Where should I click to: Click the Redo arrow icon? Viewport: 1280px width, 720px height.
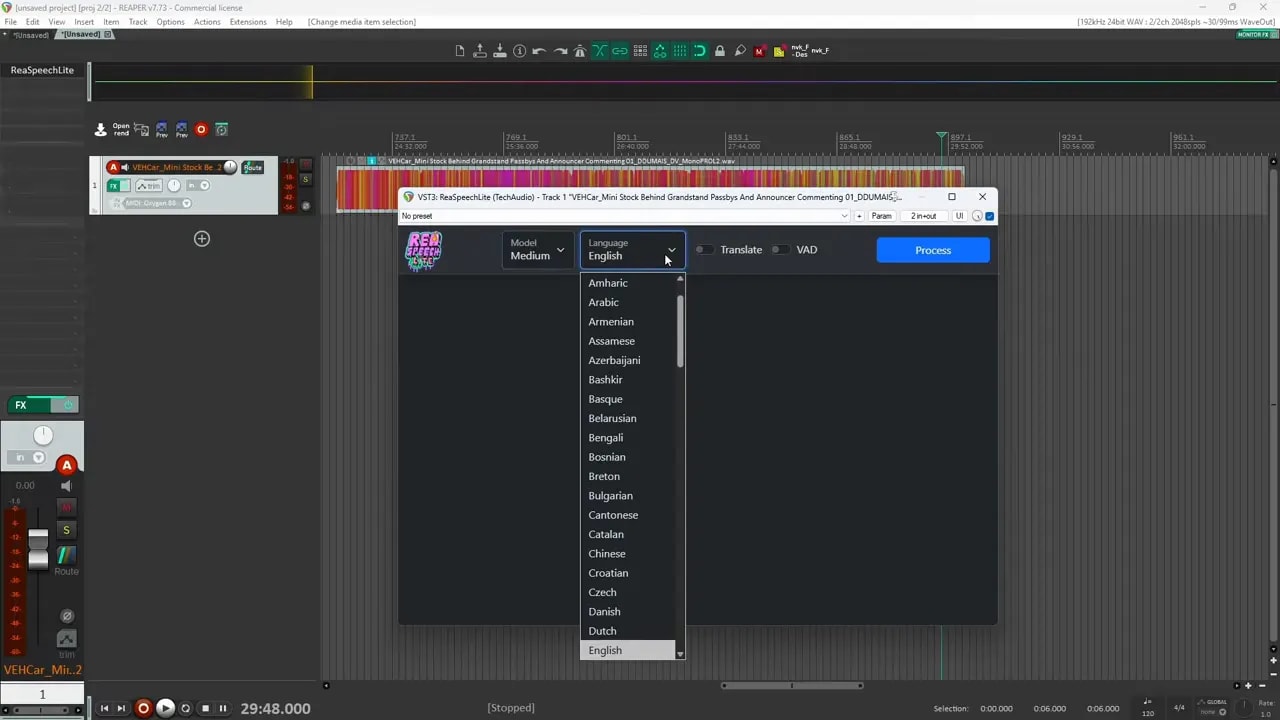coord(560,51)
